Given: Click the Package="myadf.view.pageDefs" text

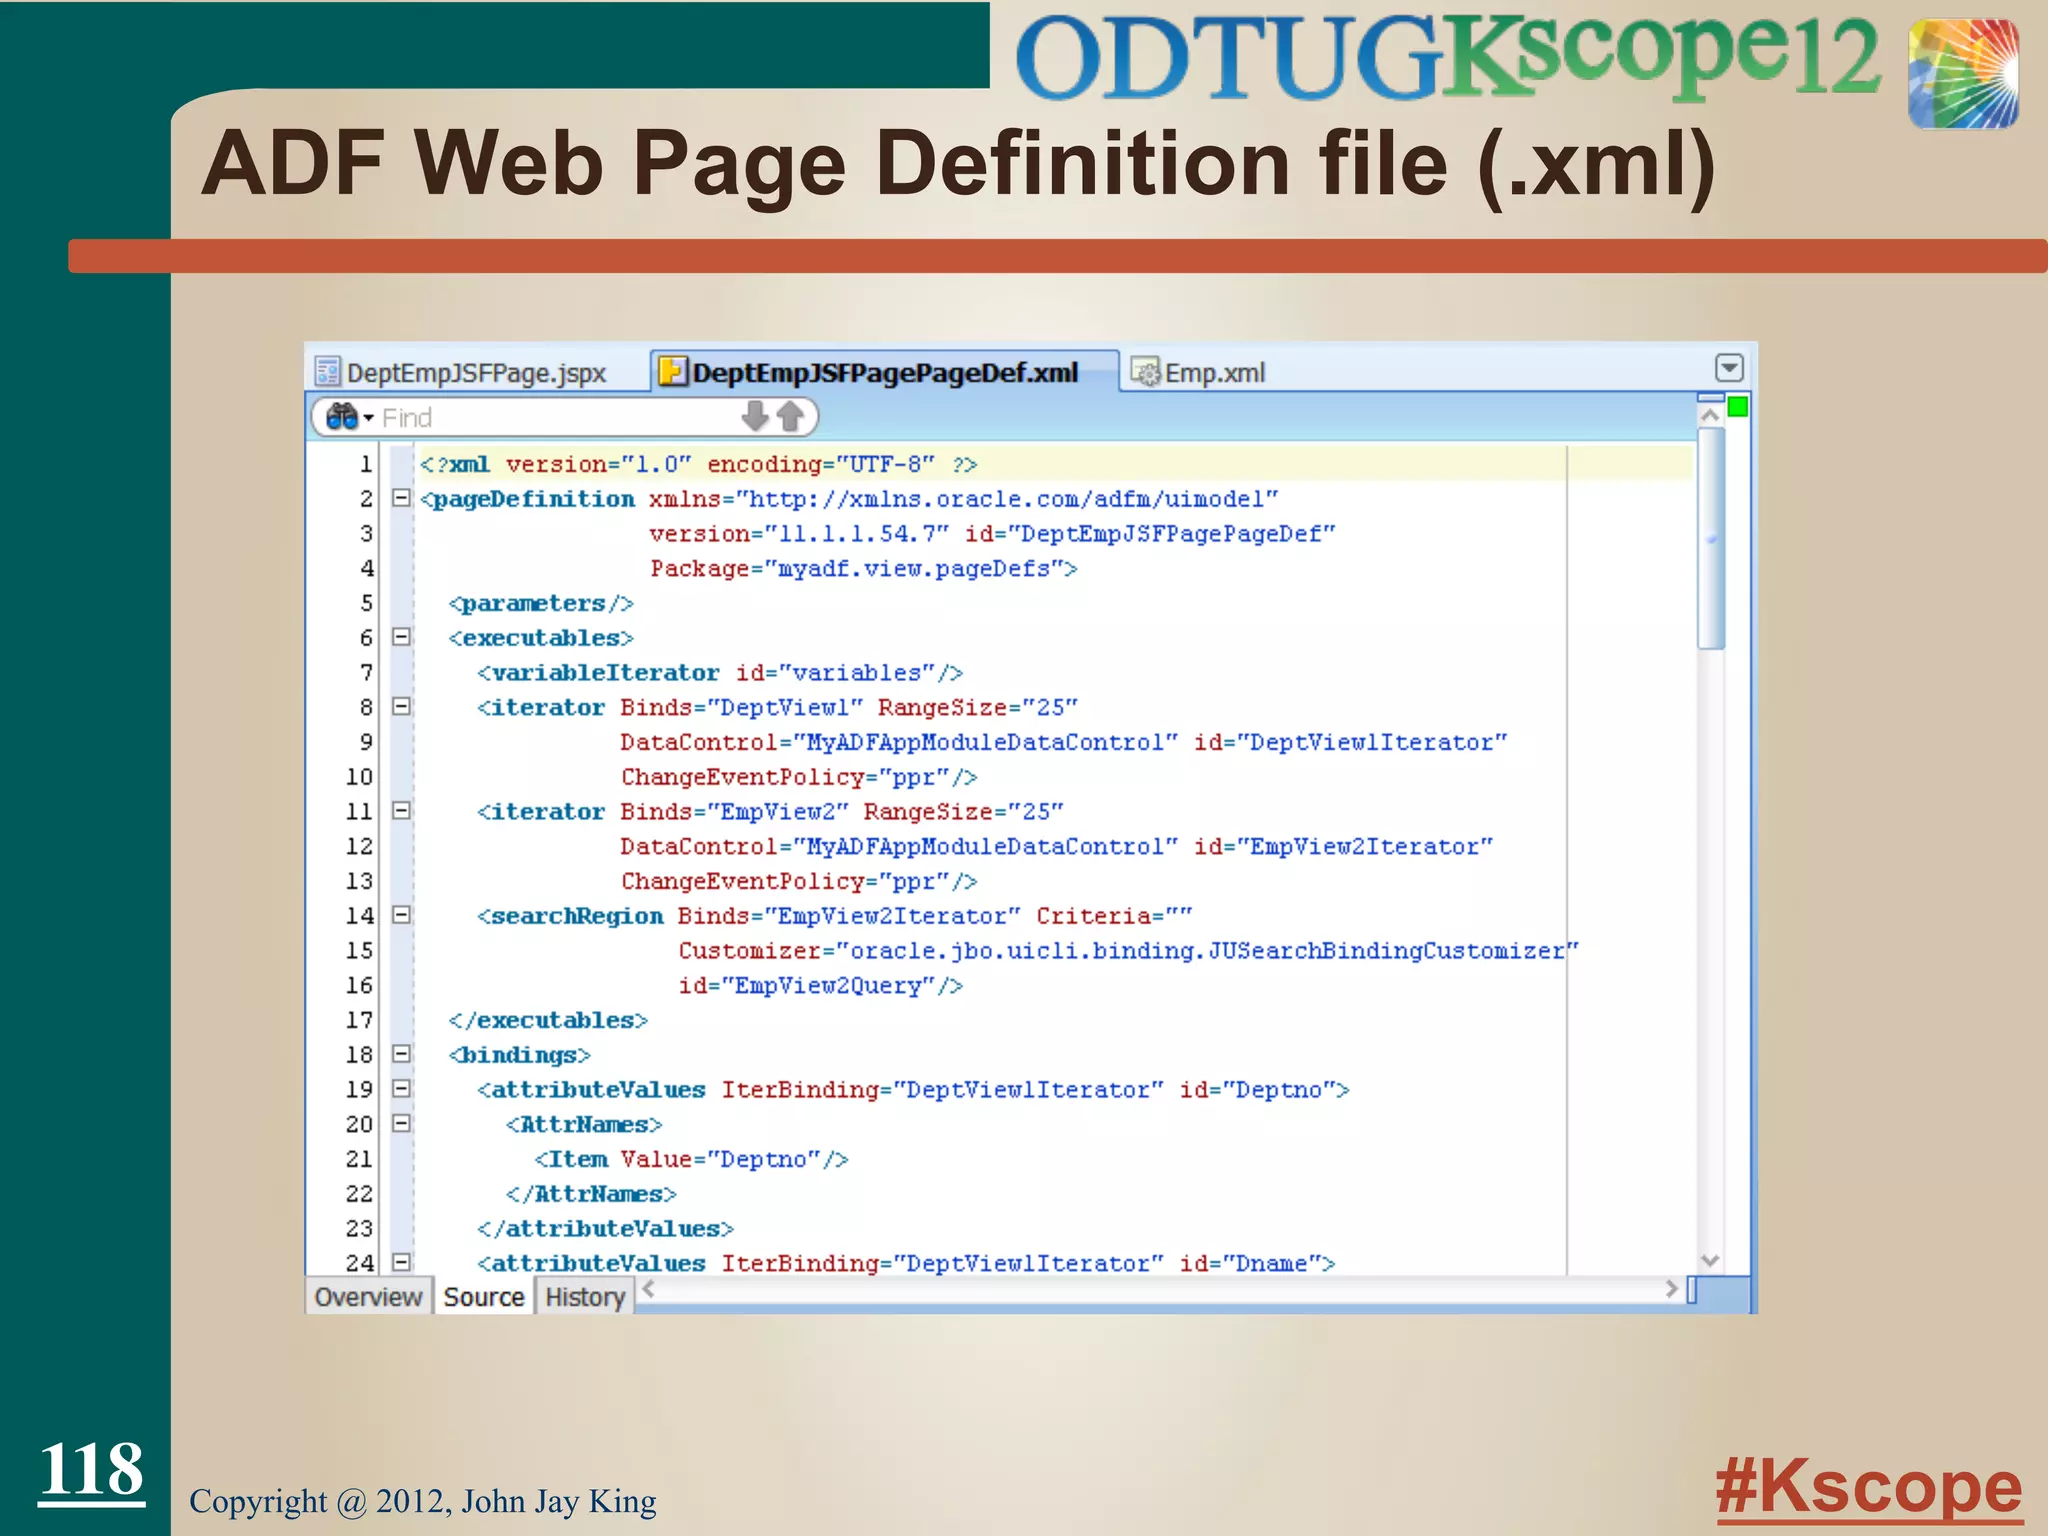Looking at the screenshot, I should click(857, 568).
